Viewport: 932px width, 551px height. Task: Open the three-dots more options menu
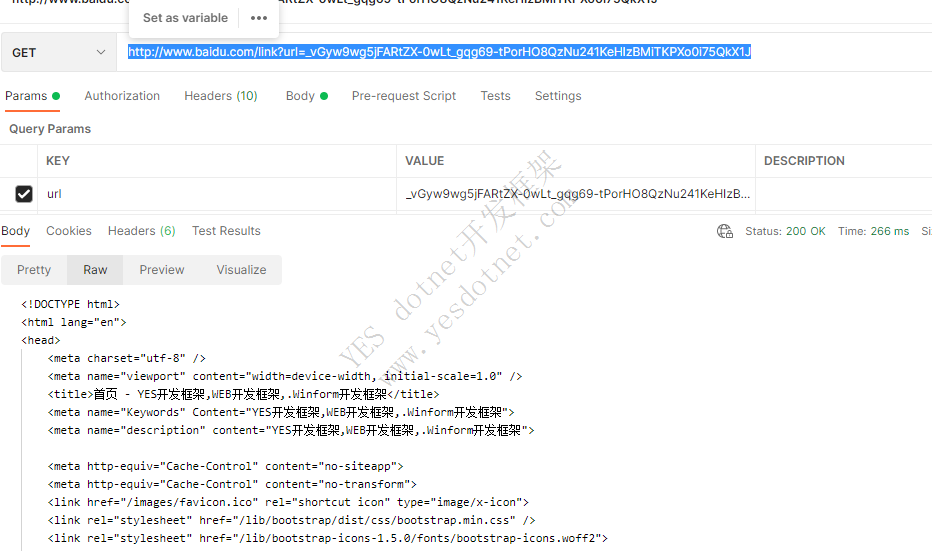click(259, 18)
